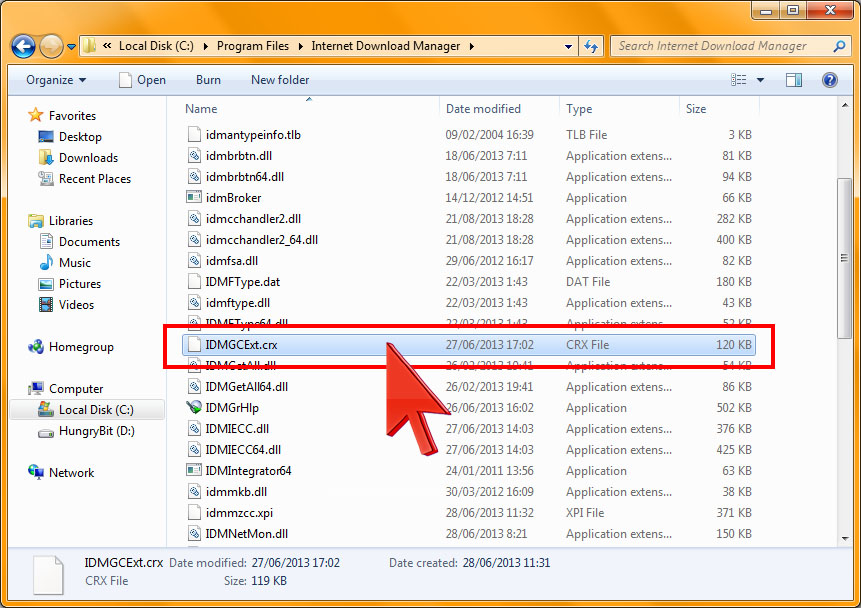The height and width of the screenshot is (608, 861).
Task: Select idmantypeinfo.tlb file icon
Action: [x=194, y=135]
